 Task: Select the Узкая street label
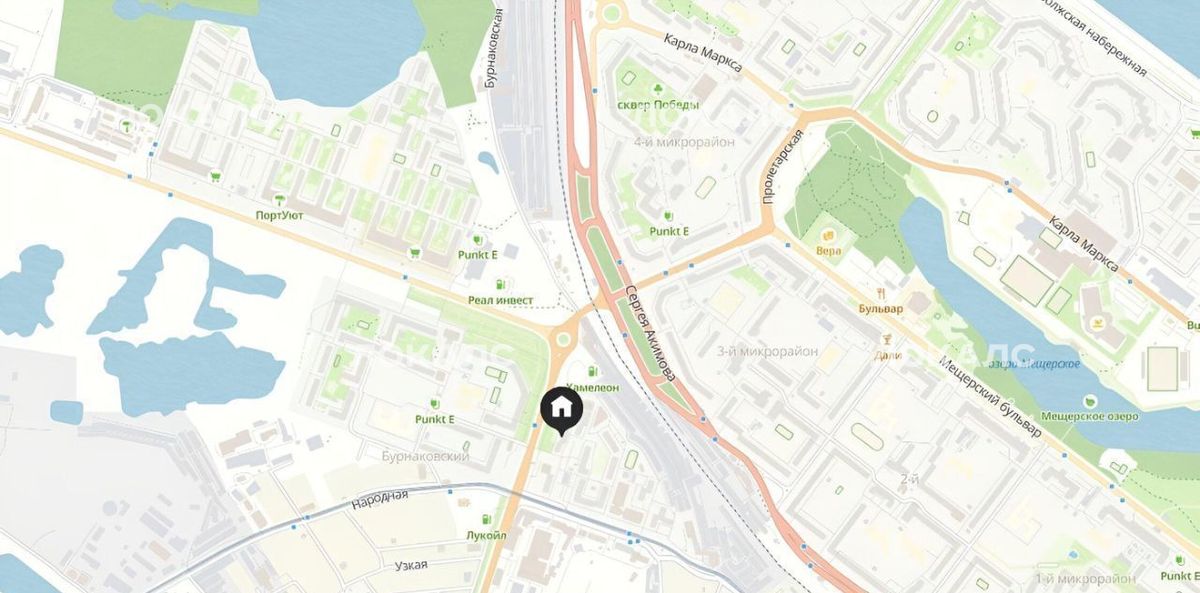coord(410,565)
